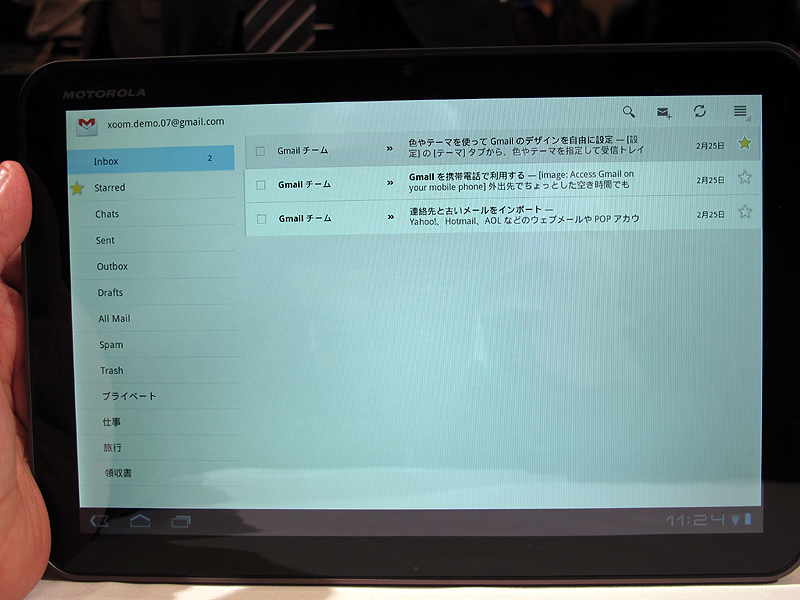This screenshot has height=600, width=800.
Task: Tap the xoom.demo.07@gmail.com account name
Action: [x=165, y=122]
